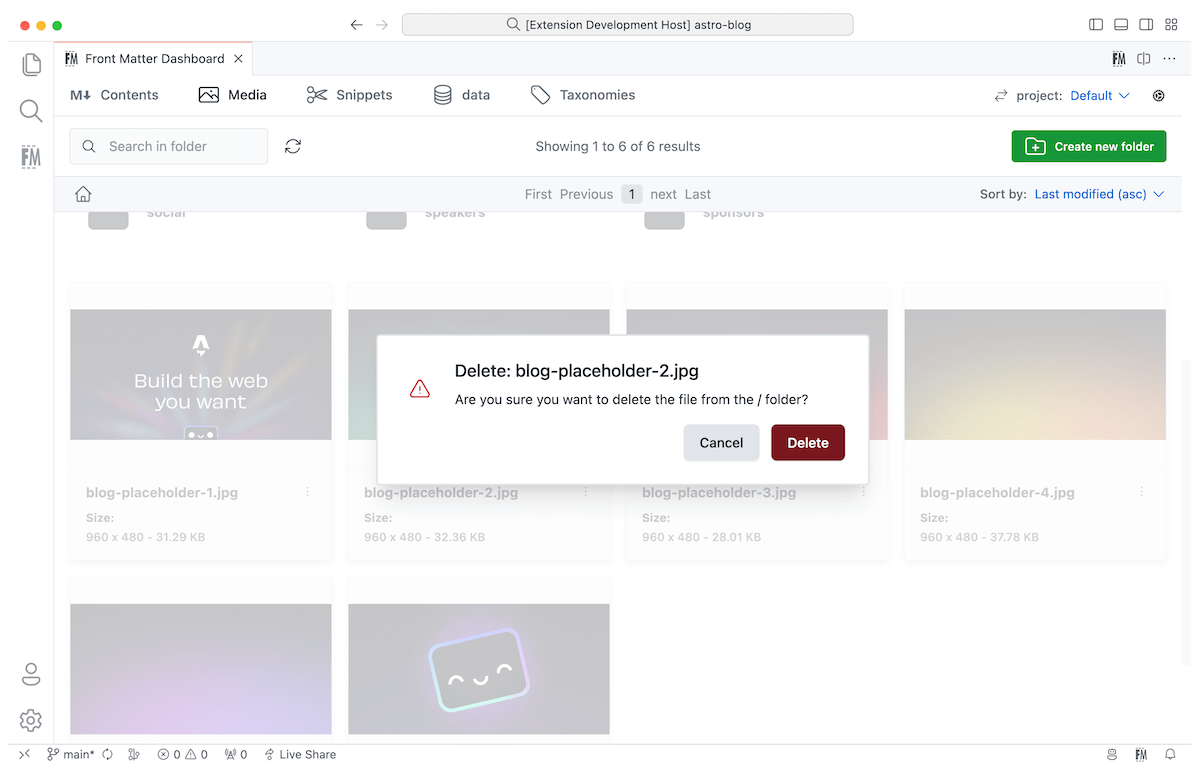1200x773 pixels.
Task: Open the editor more actions ellipsis menu
Action: 1169,59
